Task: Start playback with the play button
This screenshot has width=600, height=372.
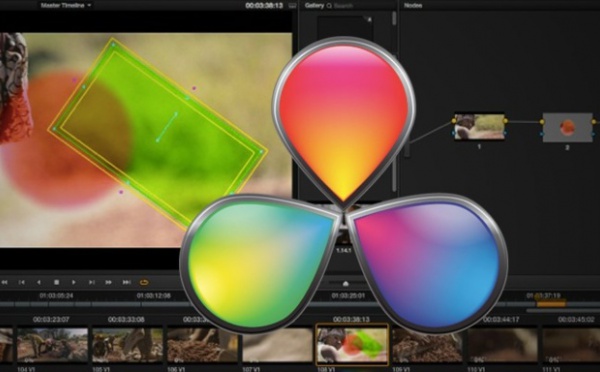Action: pos(73,282)
